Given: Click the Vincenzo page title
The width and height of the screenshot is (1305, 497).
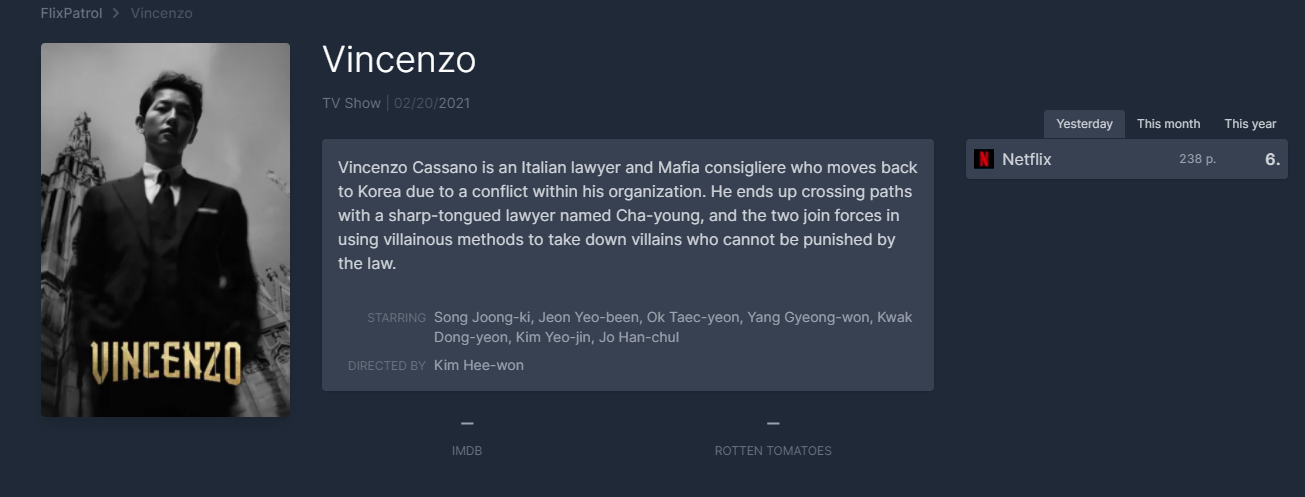Looking at the screenshot, I should (x=399, y=60).
